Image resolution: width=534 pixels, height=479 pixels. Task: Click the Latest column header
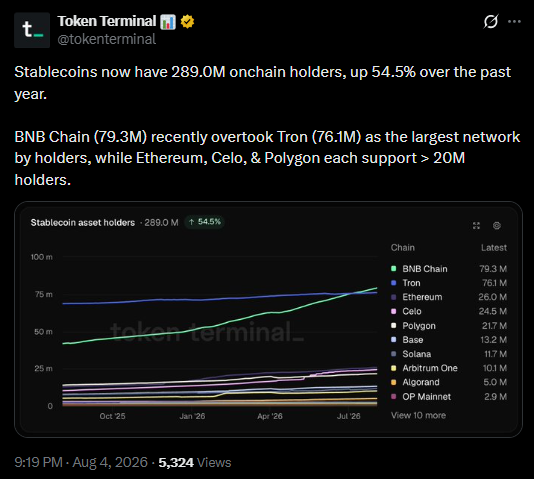tap(493, 248)
